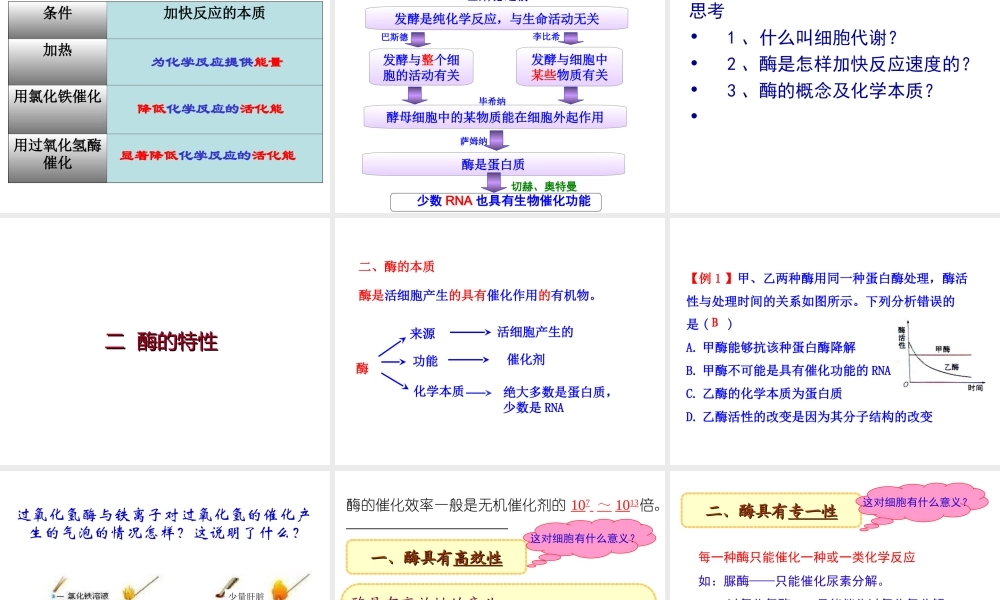Screen dimensions: 1000x600
Task: Open the slide headed 思考 with three questions
Action: pyautogui.click(x=835, y=106)
